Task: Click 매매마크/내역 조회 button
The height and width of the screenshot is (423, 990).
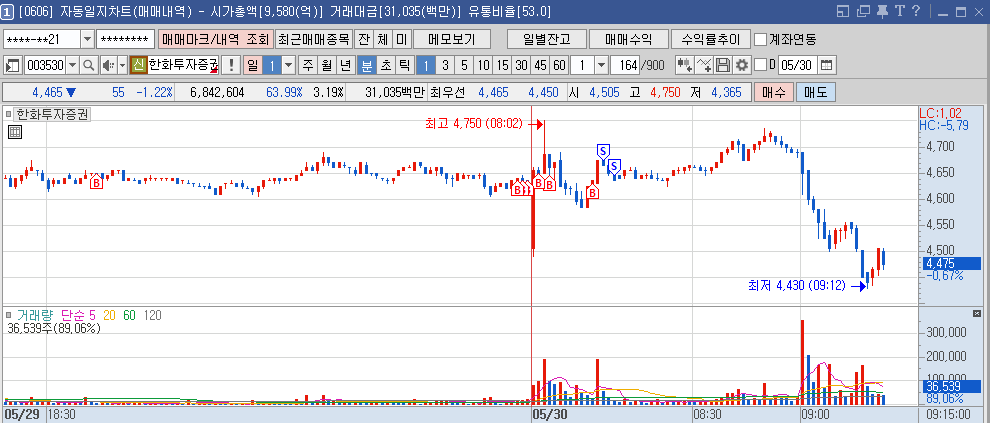Action: coord(215,39)
